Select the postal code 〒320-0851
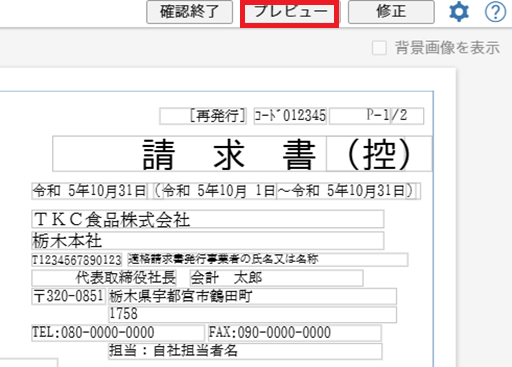 pos(69,296)
